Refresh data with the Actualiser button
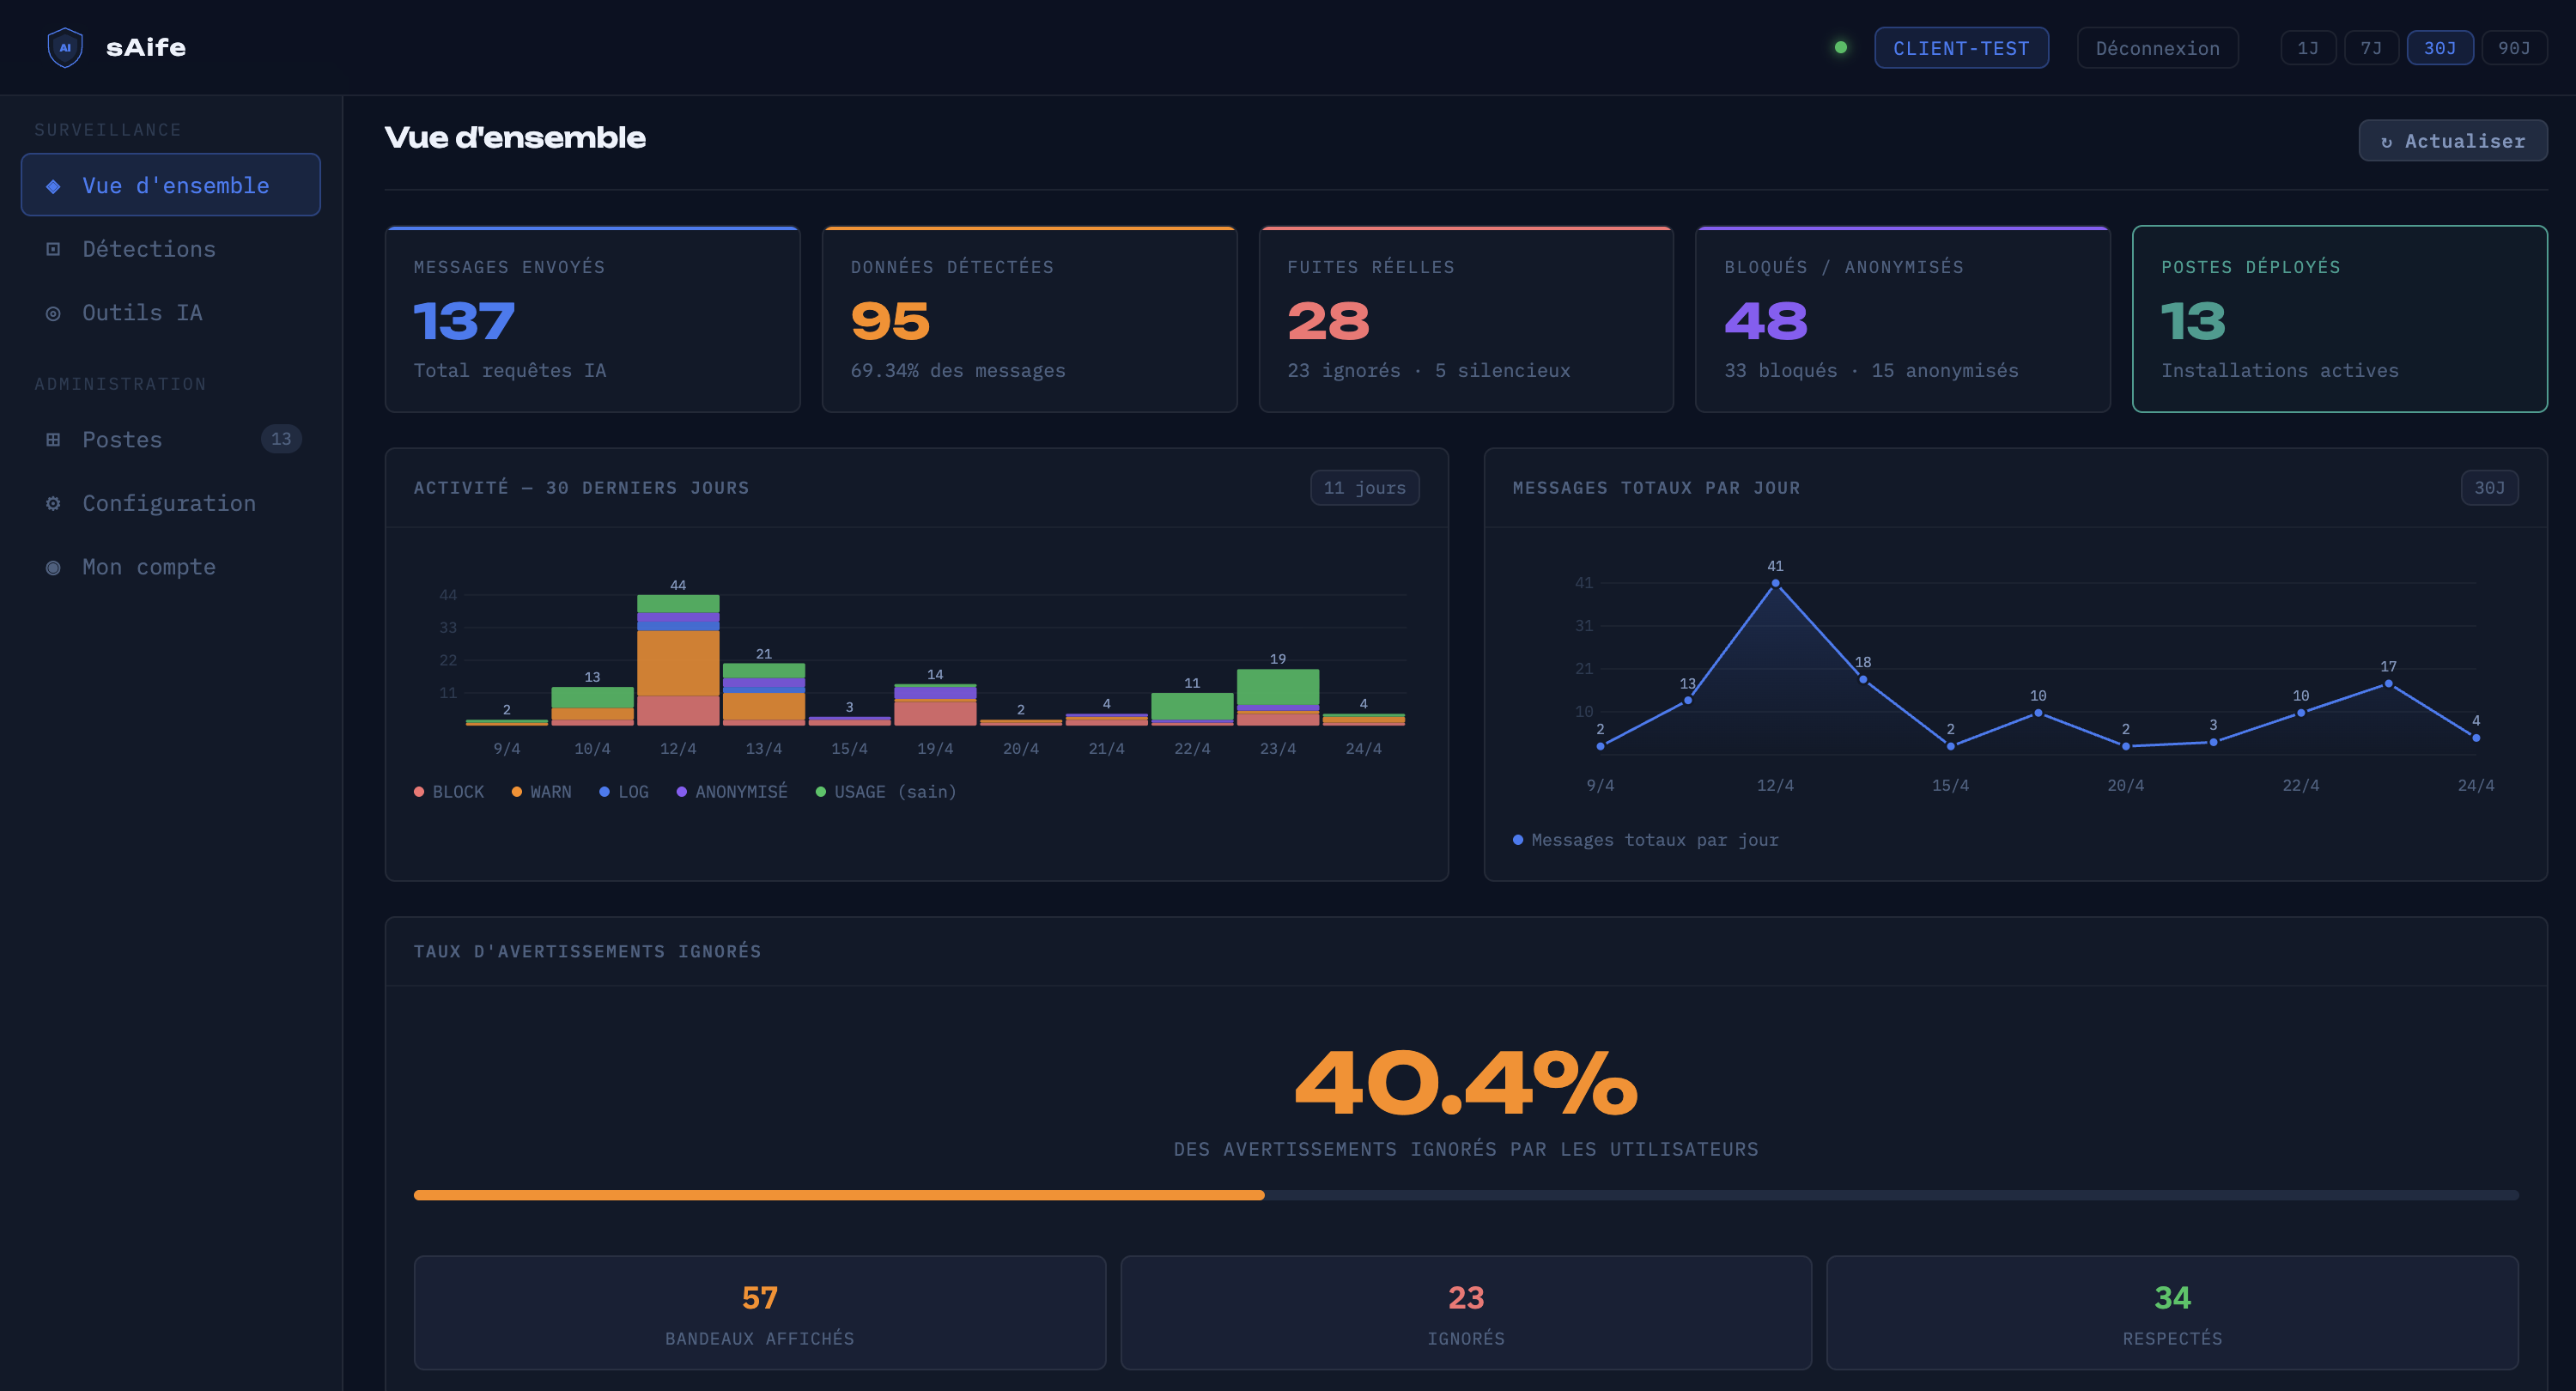 click(2453, 141)
